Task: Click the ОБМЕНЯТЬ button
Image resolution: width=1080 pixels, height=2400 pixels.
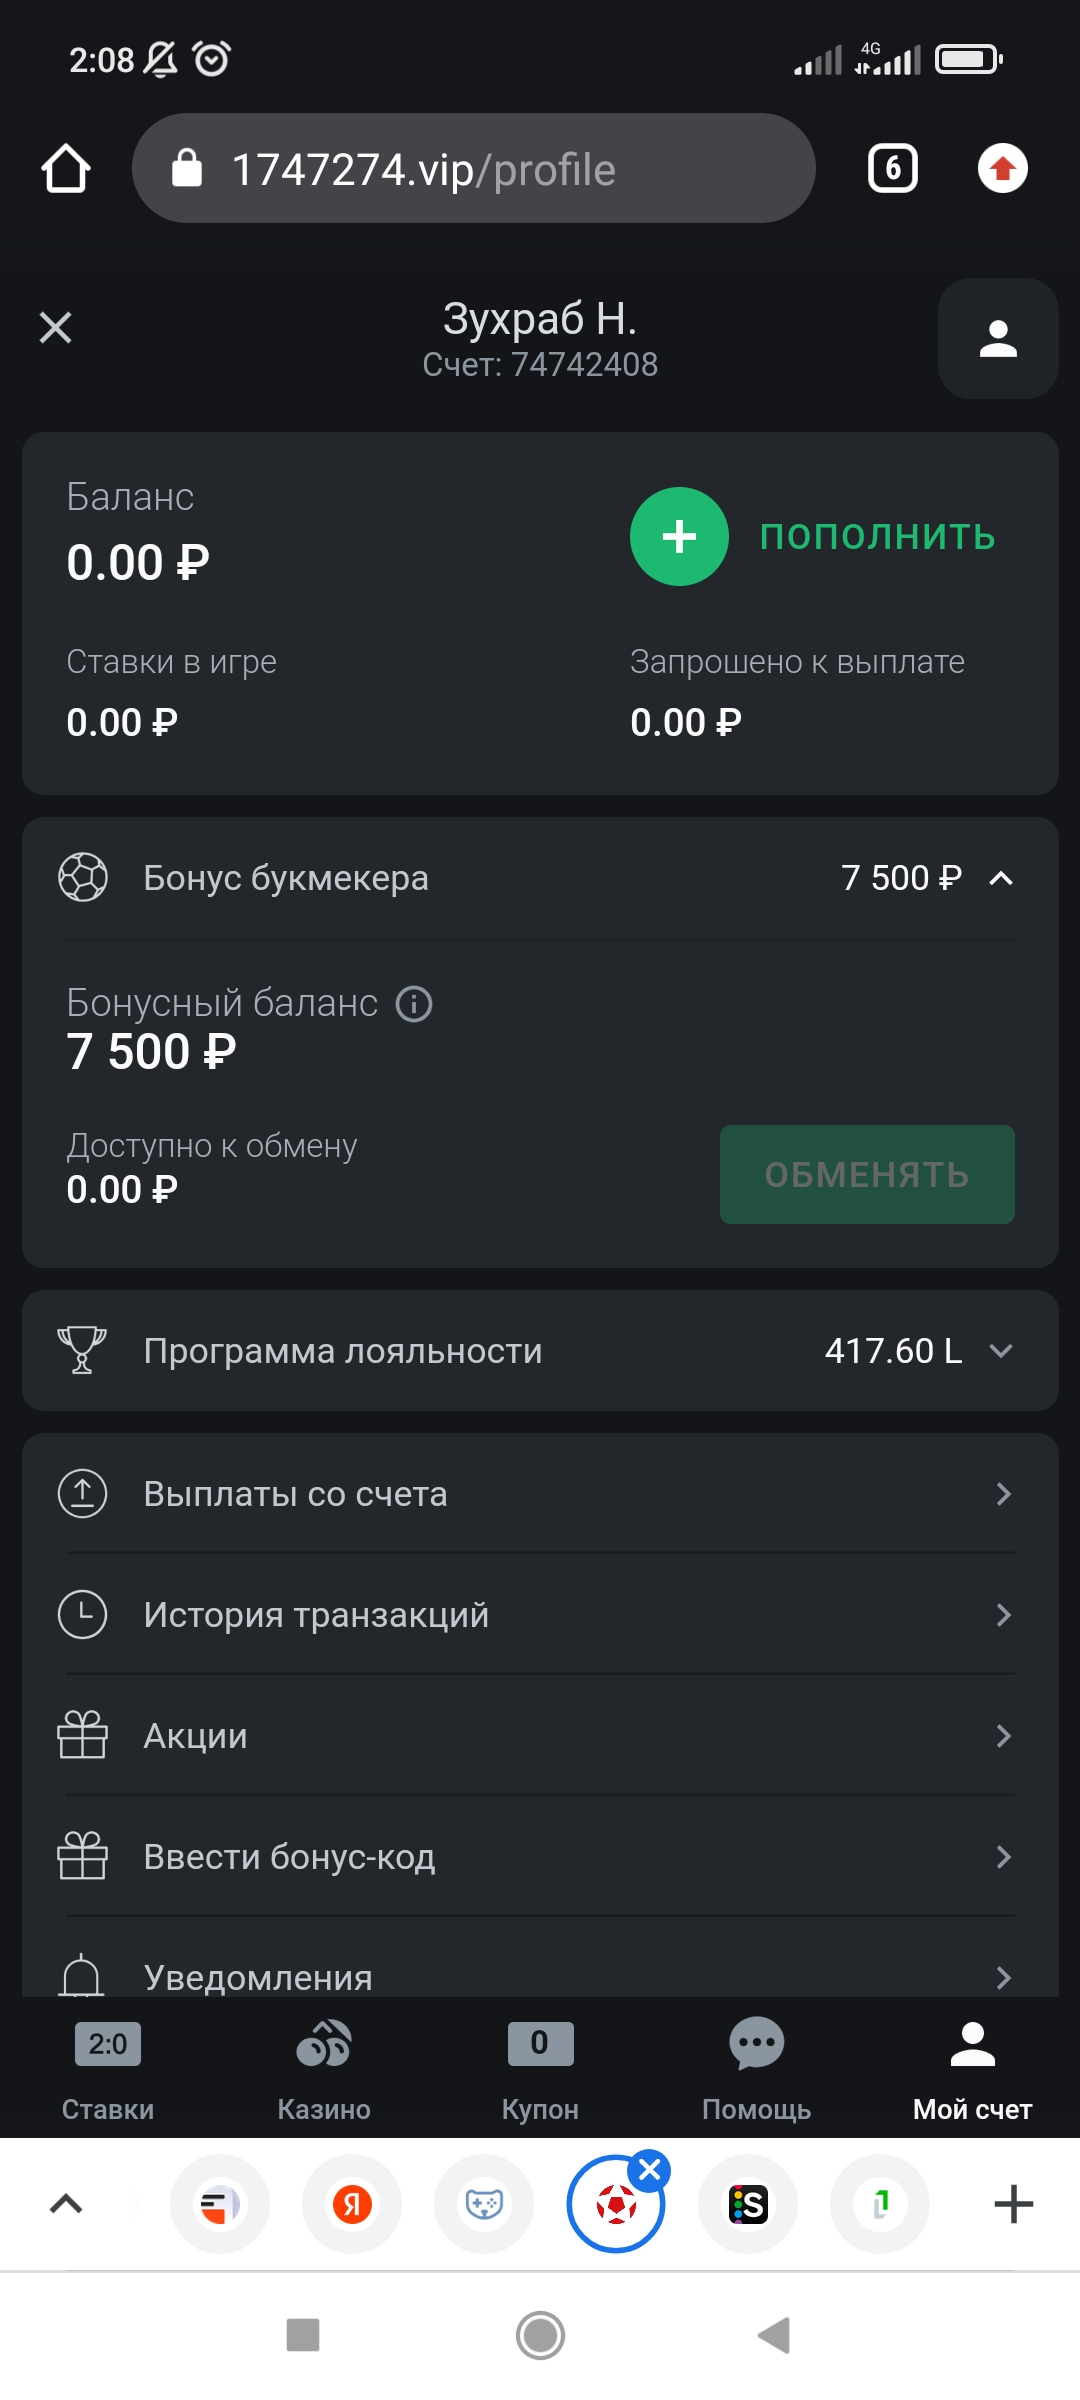Action: (x=867, y=1174)
